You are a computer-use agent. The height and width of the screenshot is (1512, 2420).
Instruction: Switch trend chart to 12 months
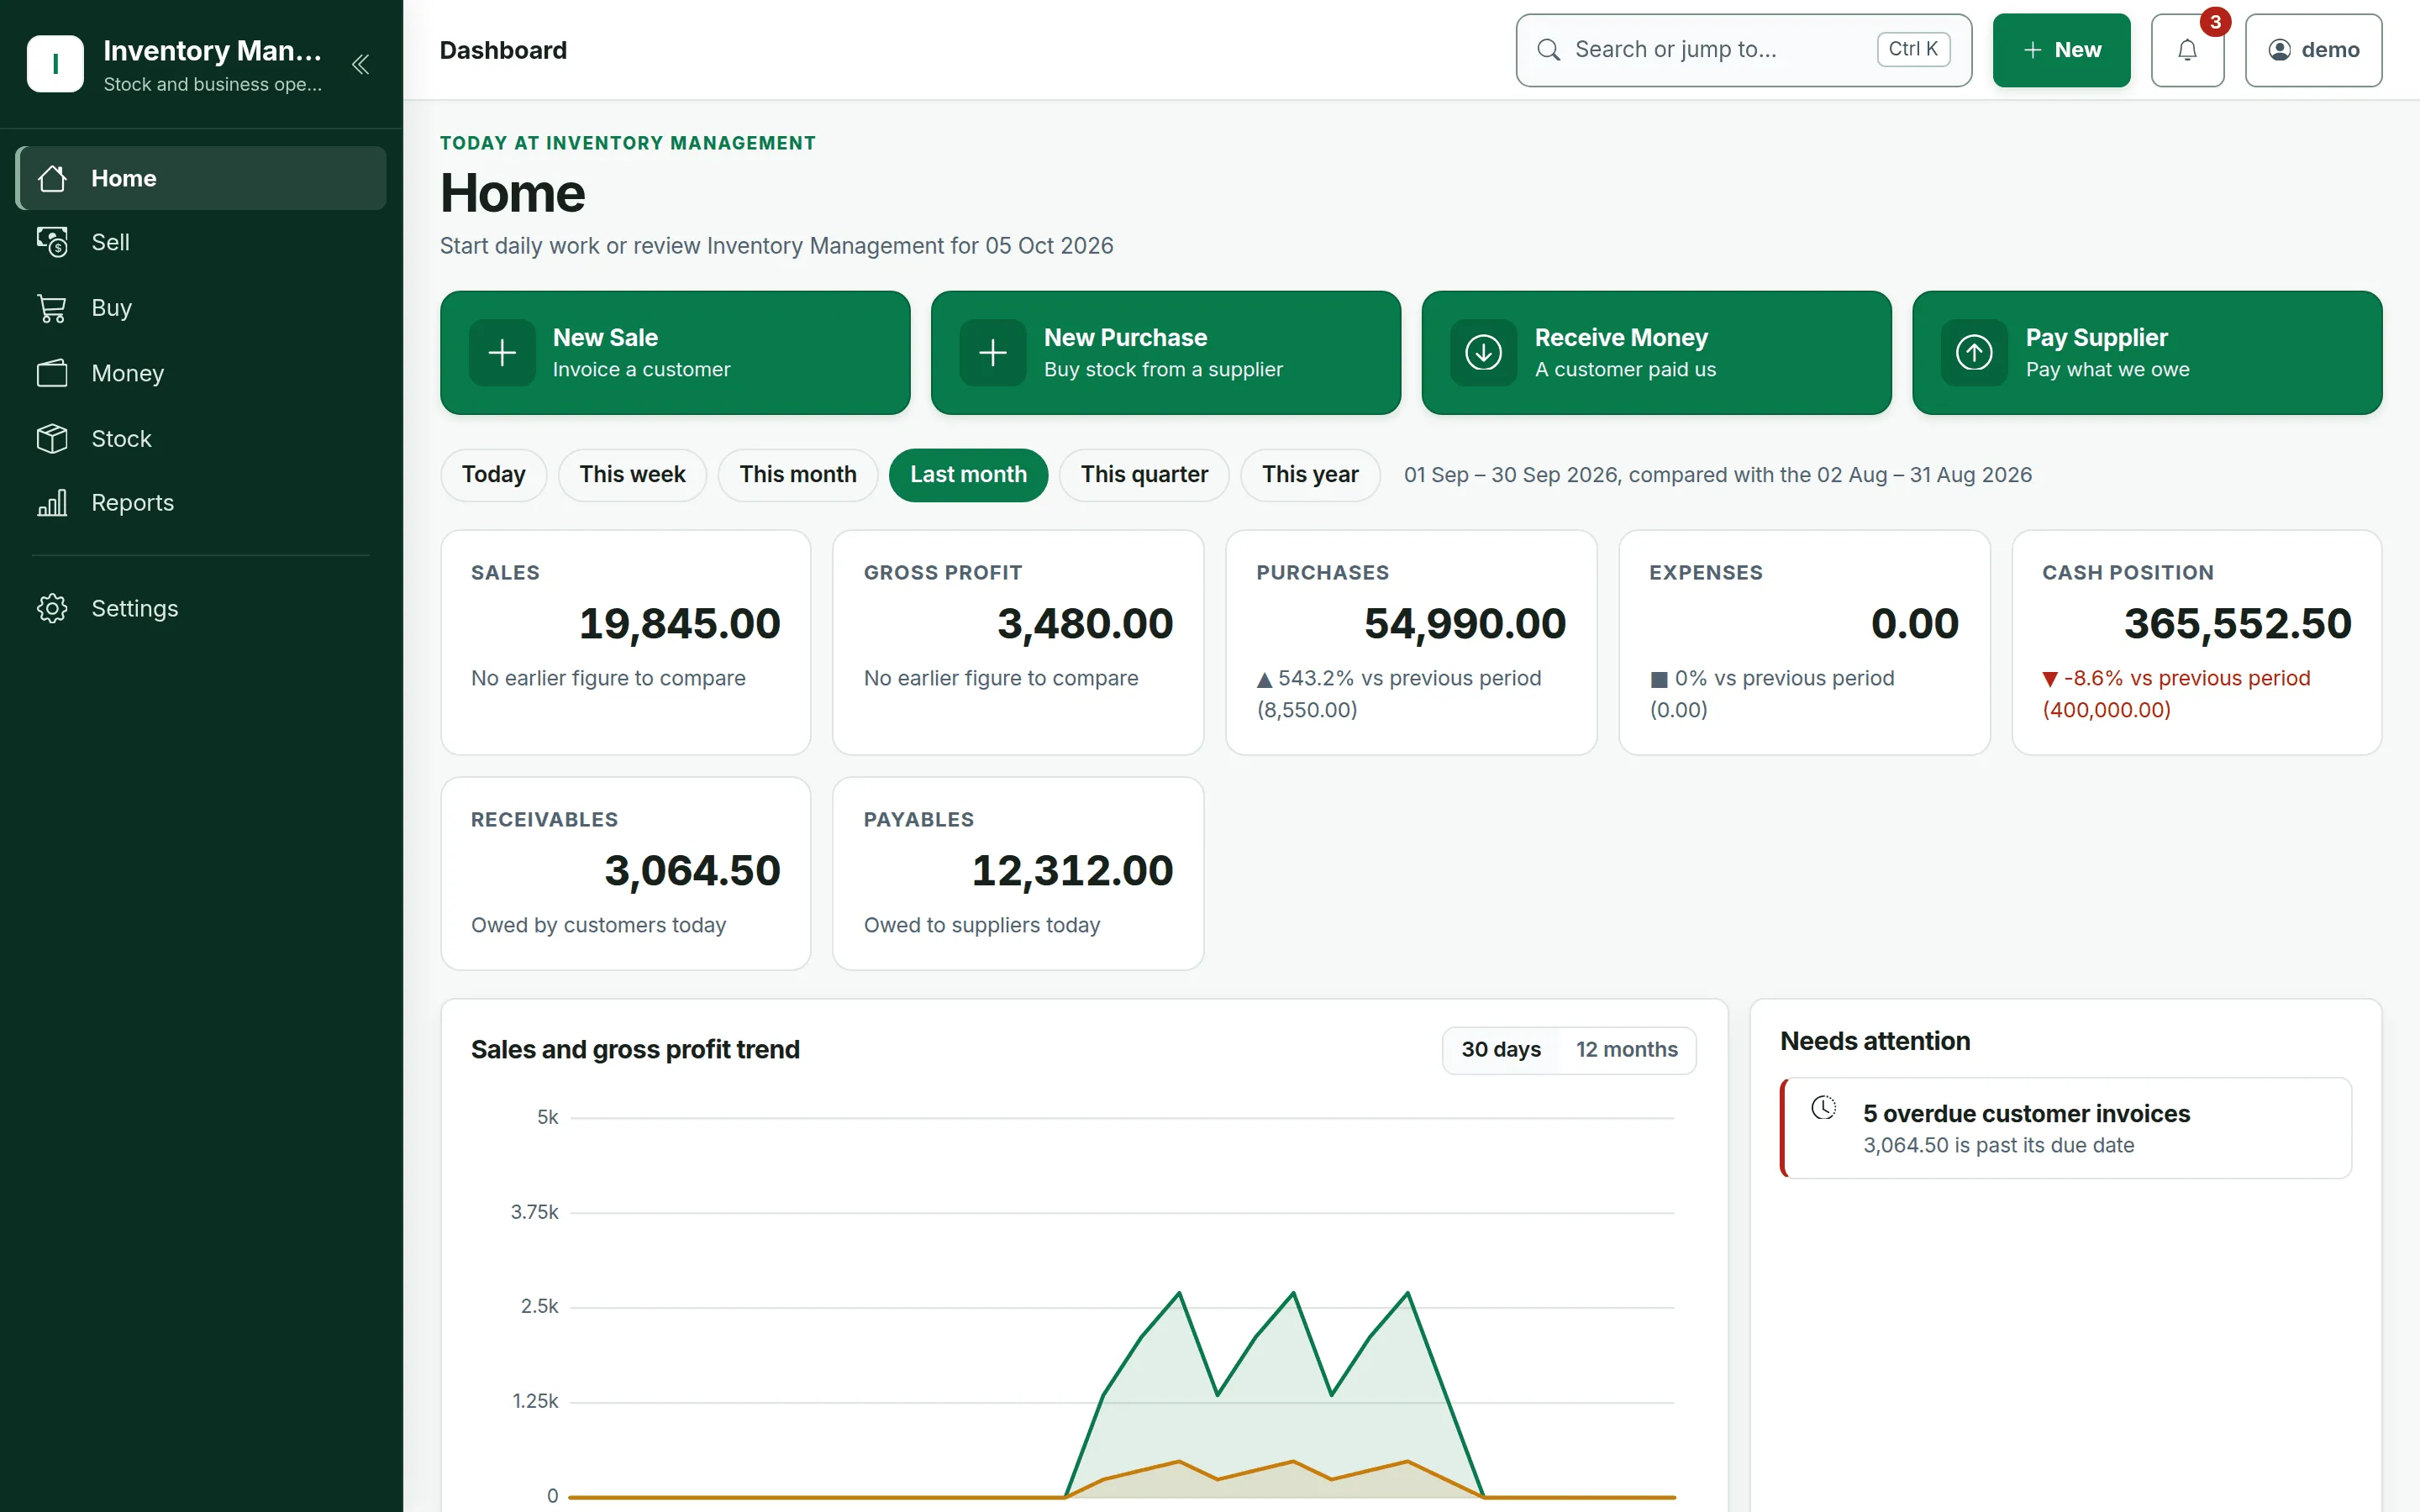click(1627, 1050)
